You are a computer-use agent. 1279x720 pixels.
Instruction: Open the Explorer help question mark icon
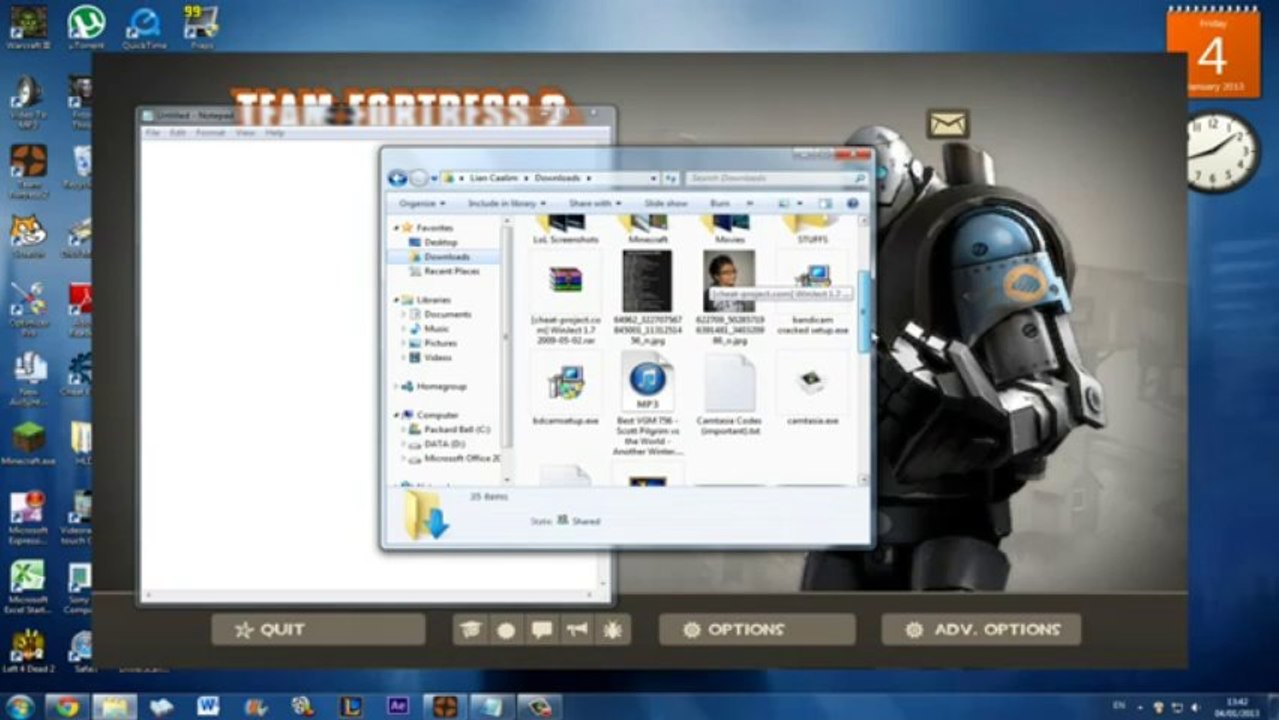point(853,203)
